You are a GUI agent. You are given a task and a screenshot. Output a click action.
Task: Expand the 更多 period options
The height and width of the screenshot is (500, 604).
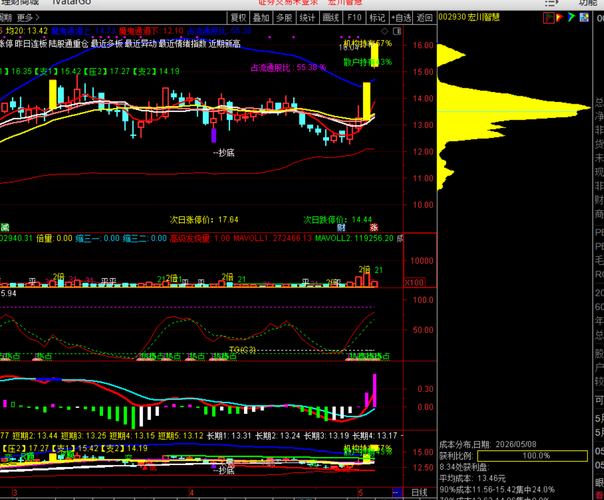pos(28,17)
